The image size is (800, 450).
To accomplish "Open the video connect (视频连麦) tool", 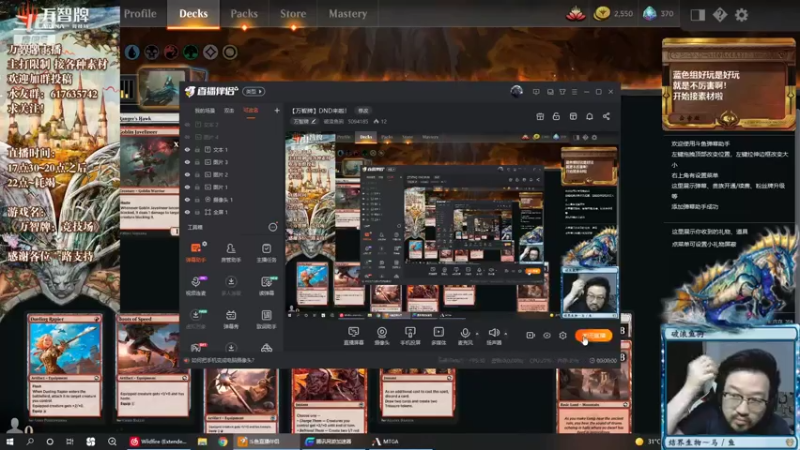I will [x=195, y=286].
